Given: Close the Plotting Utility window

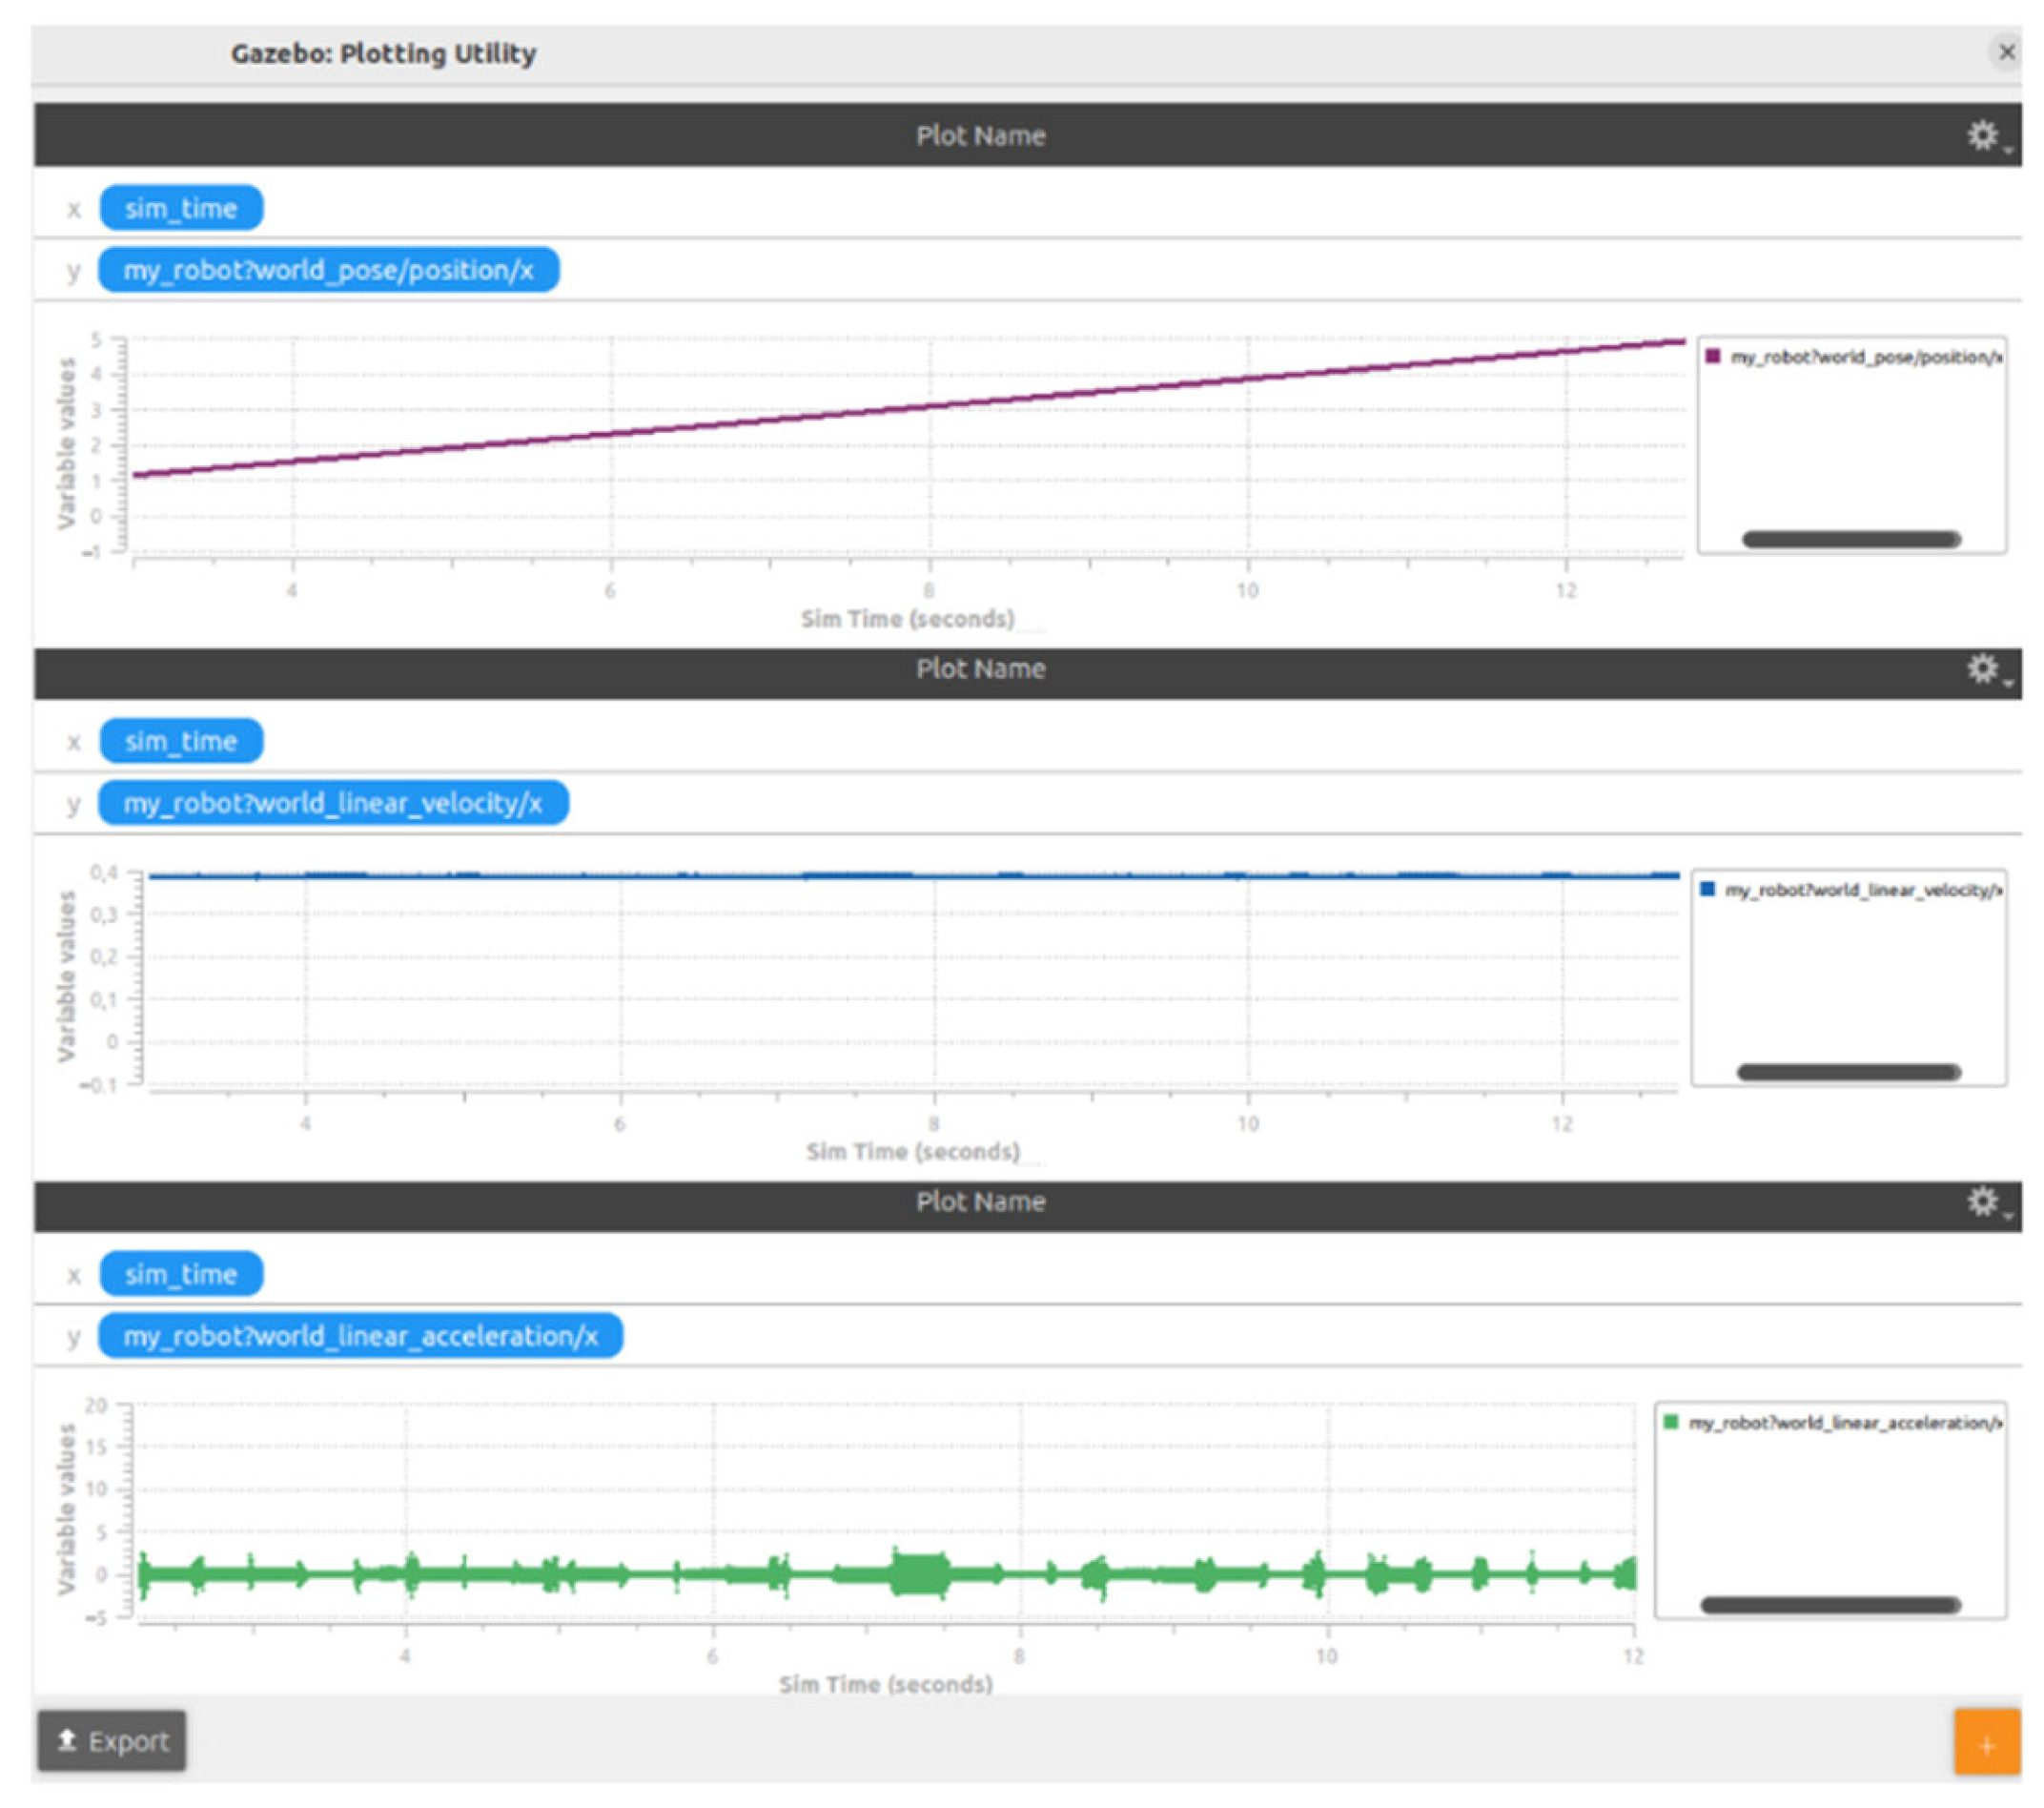Looking at the screenshot, I should click(2006, 52).
